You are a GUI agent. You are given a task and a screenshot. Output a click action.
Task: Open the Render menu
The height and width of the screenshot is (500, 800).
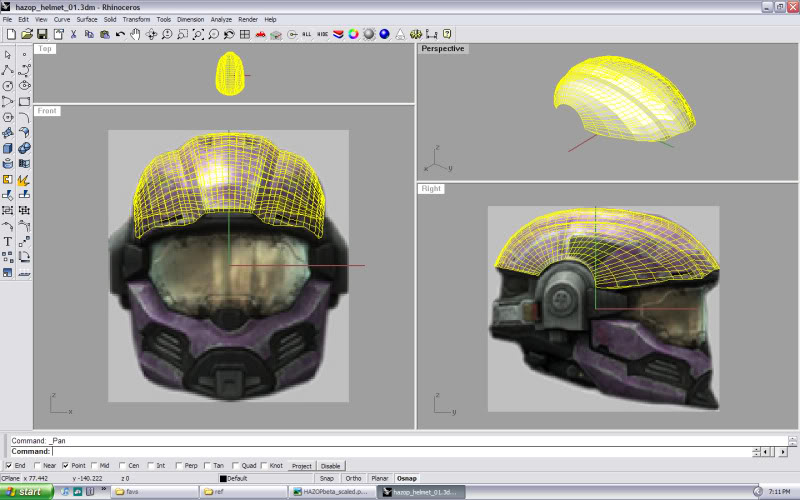coord(248,19)
